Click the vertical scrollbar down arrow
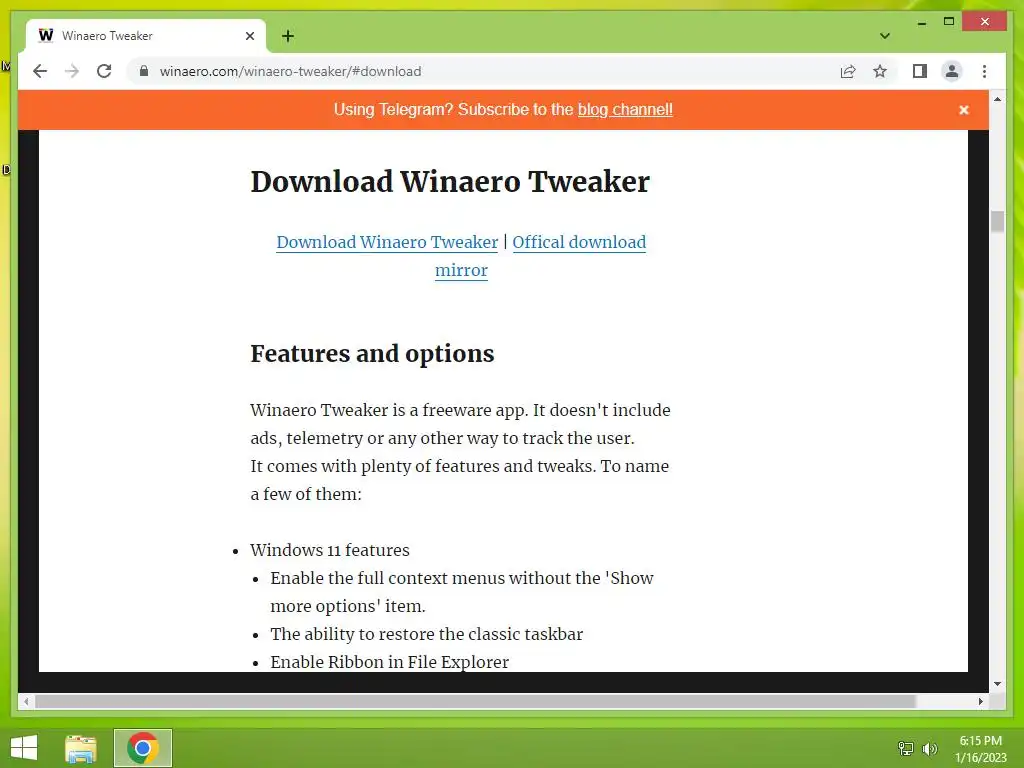 point(997,684)
